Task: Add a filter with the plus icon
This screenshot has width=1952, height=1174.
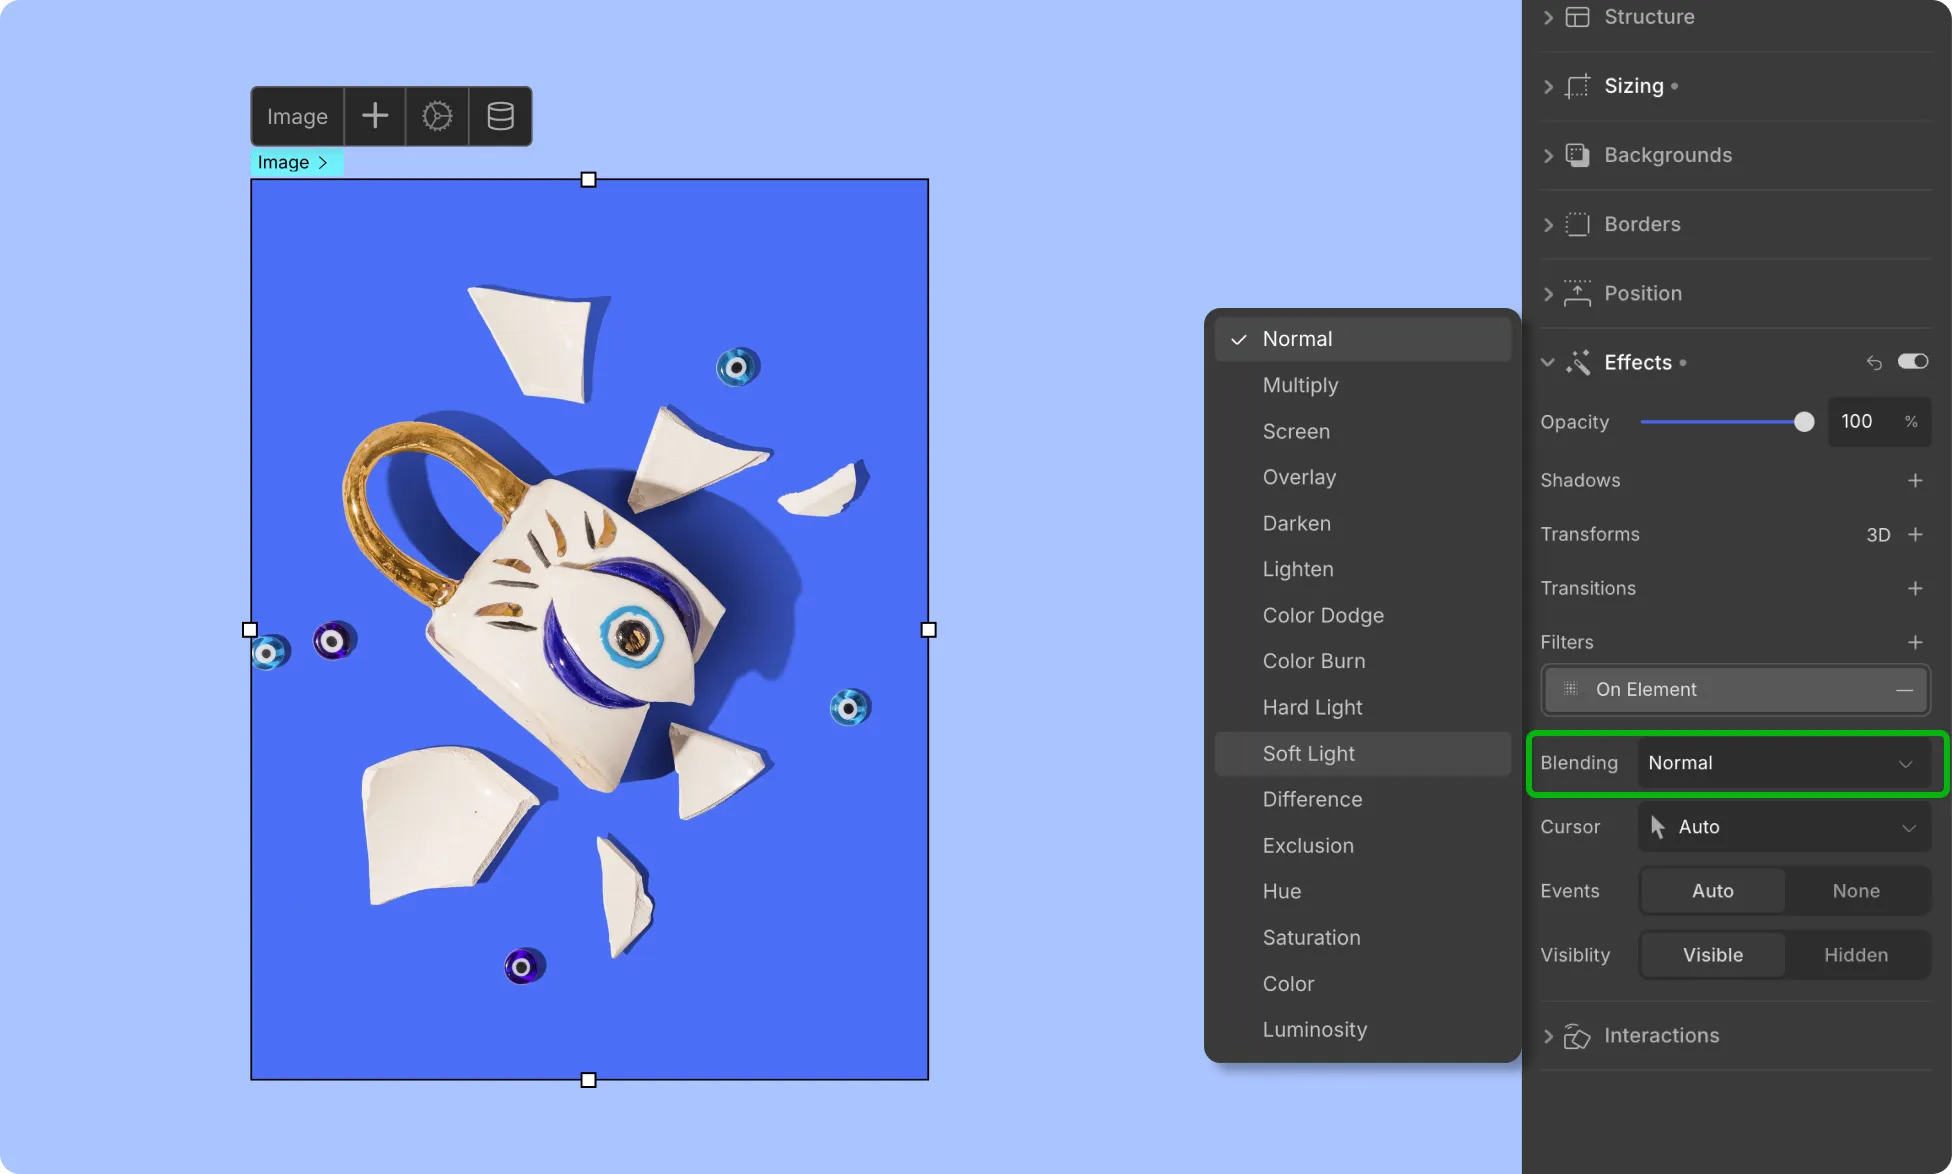Action: (1915, 643)
